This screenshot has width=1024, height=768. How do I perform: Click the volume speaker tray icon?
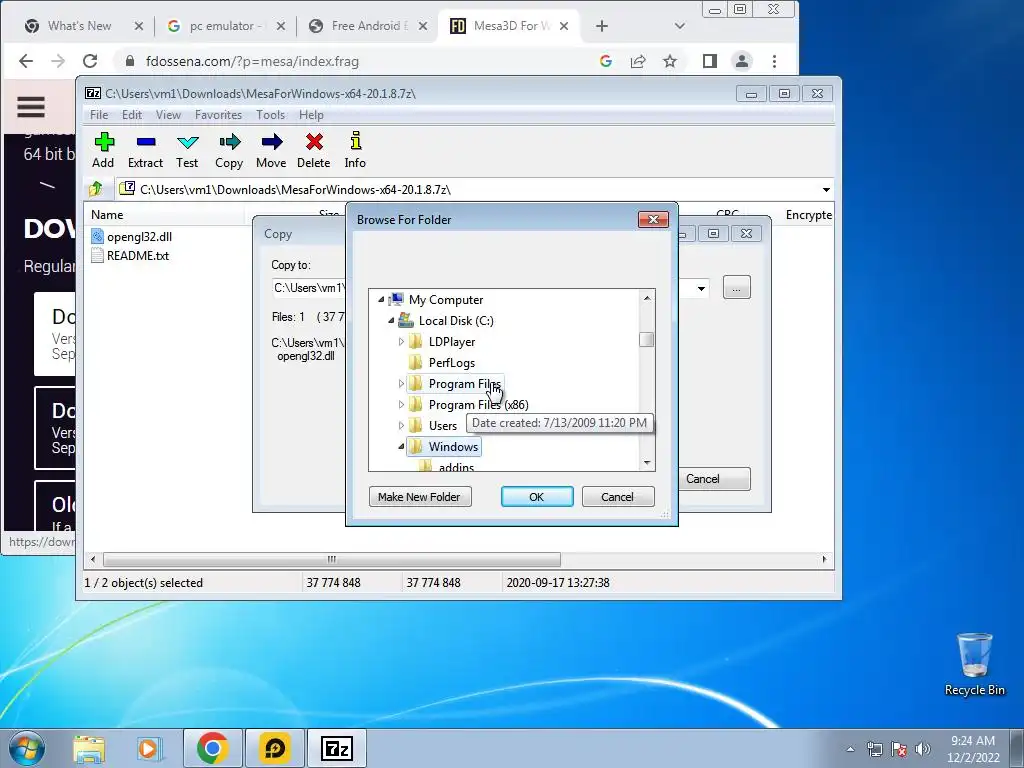pyautogui.click(x=923, y=749)
